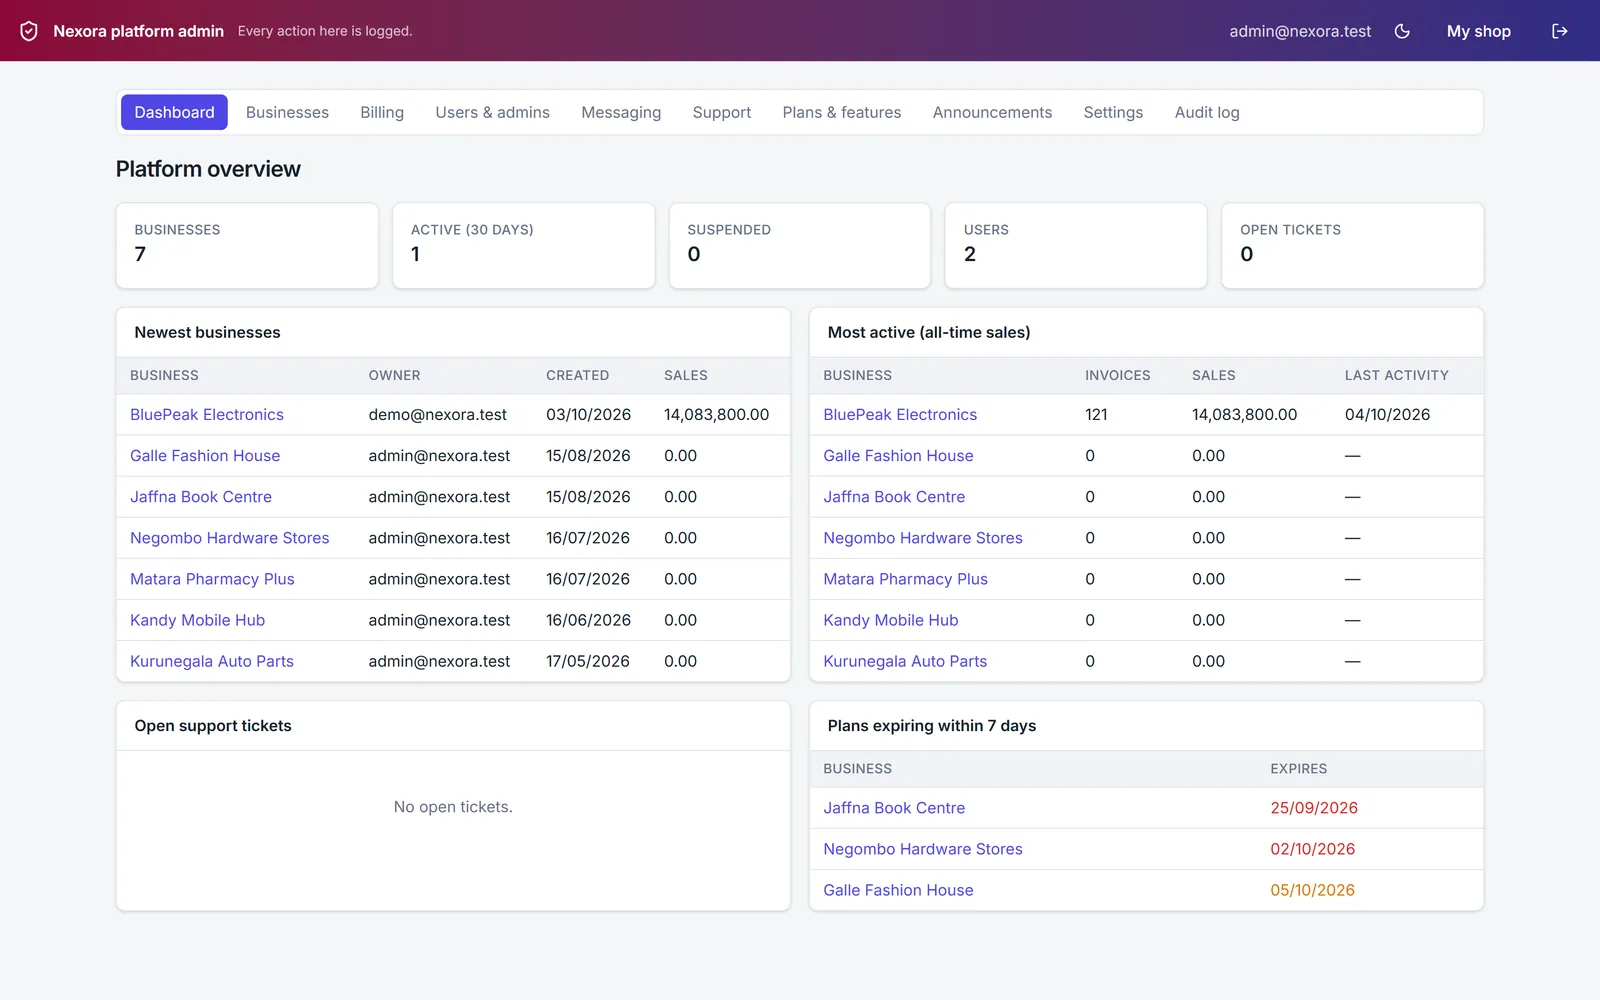Image resolution: width=1600 pixels, height=1000 pixels.
Task: Click the admin@nexora.test account in header
Action: point(1300,31)
